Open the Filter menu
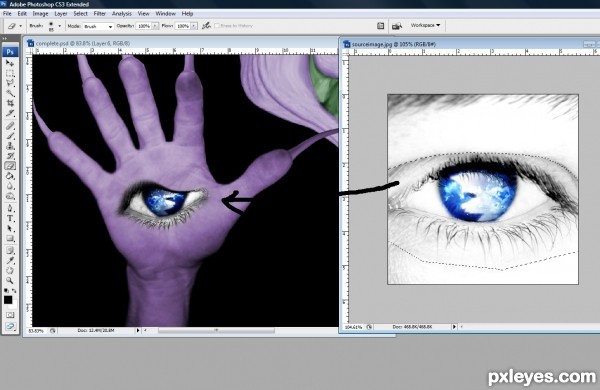Image resolution: width=600 pixels, height=390 pixels. click(99, 13)
